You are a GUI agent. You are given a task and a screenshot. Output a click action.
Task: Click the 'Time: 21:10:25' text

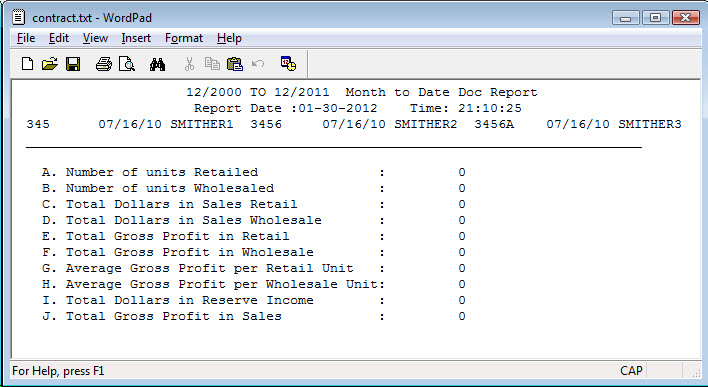[466, 108]
